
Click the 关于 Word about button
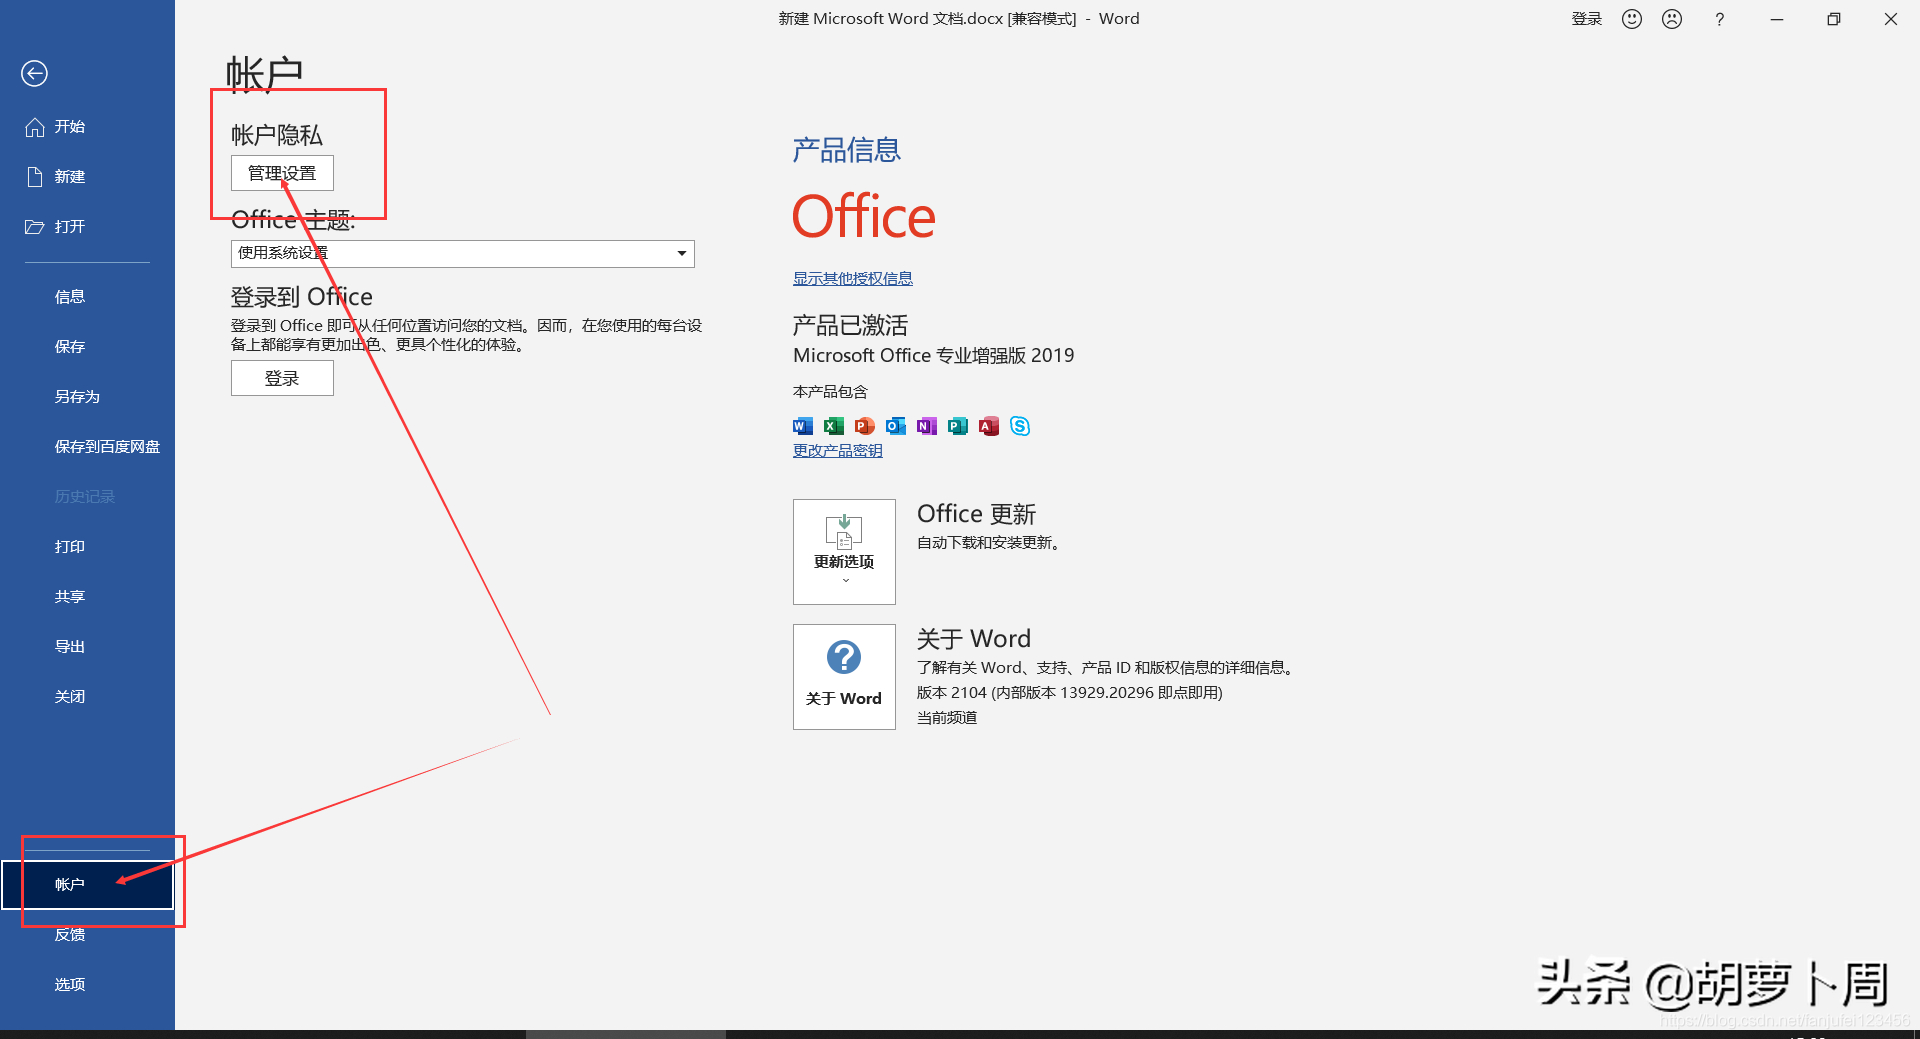pyautogui.click(x=844, y=677)
